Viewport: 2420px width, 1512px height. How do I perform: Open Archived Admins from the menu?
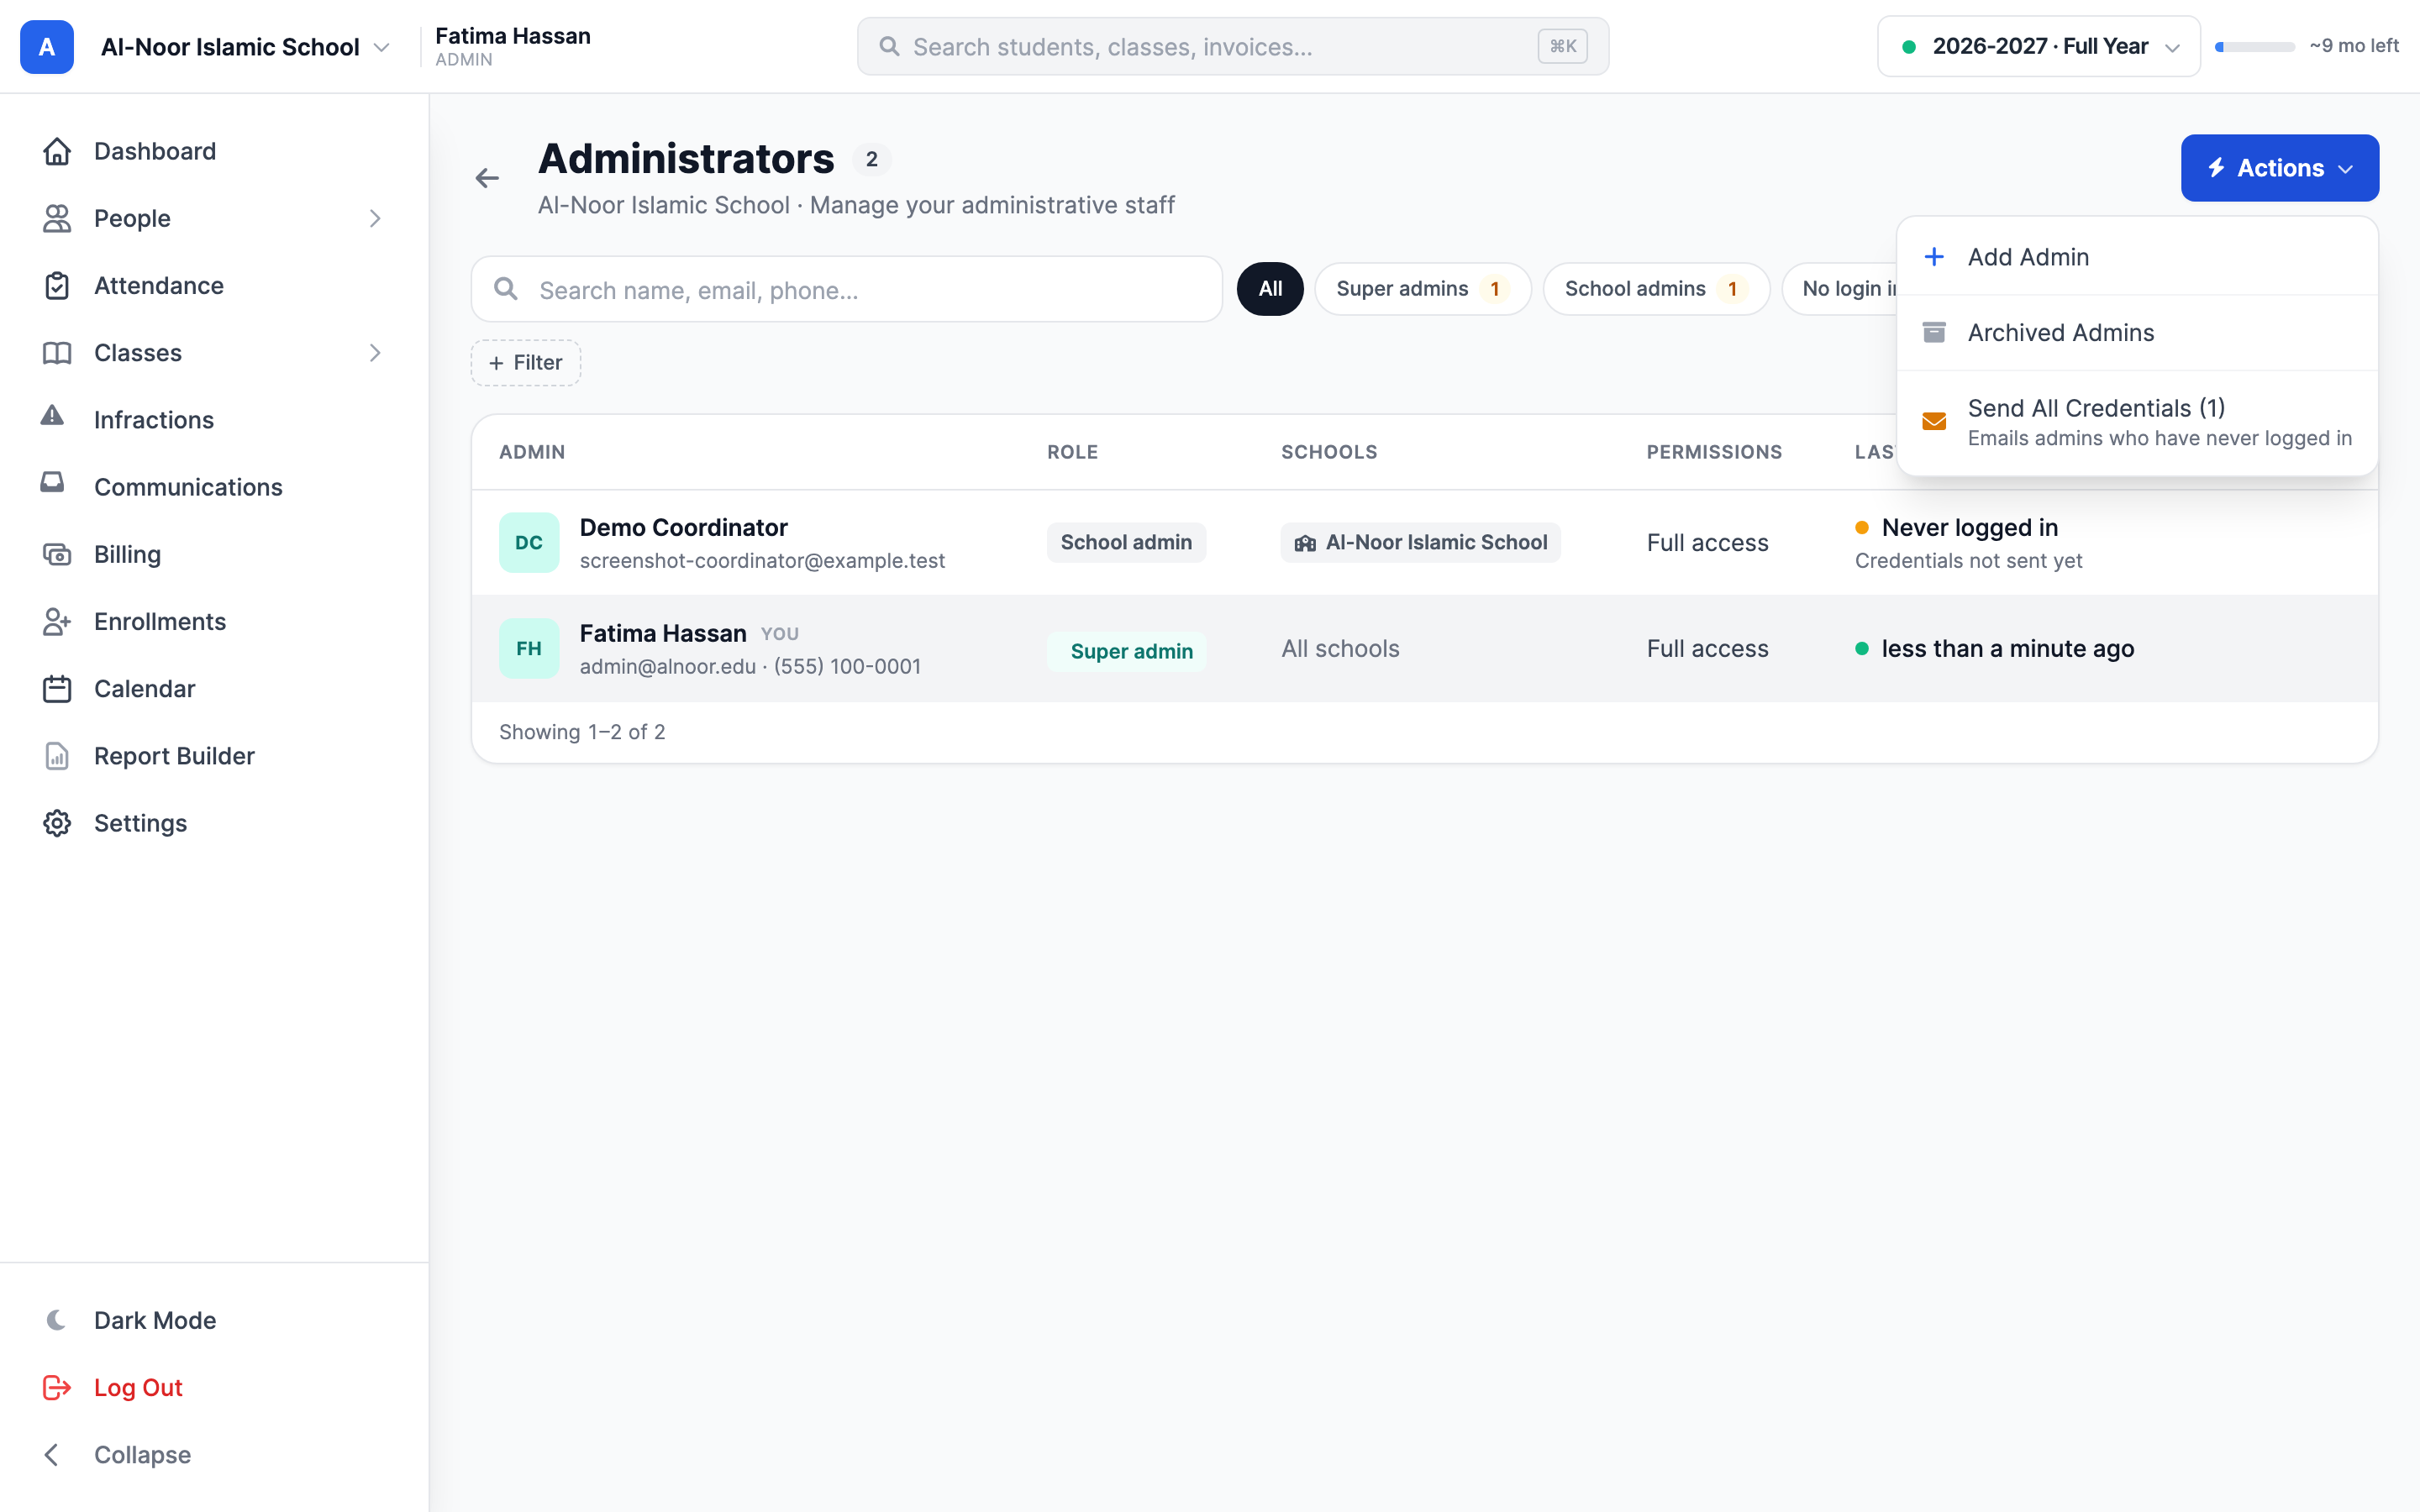click(2137, 333)
